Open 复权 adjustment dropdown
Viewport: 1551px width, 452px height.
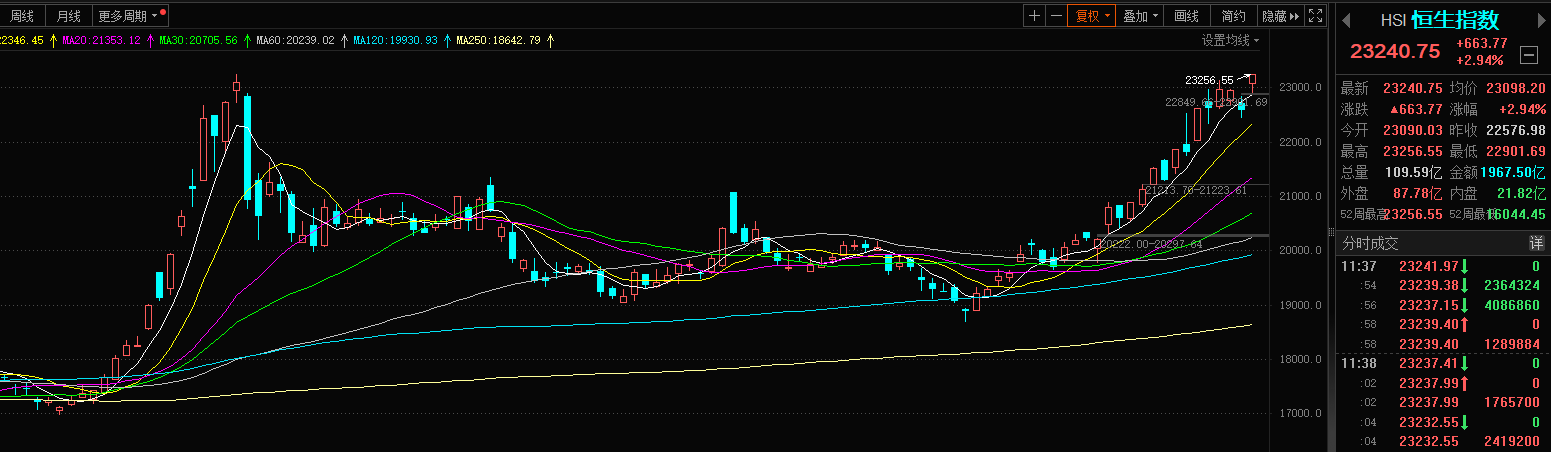tap(1091, 15)
